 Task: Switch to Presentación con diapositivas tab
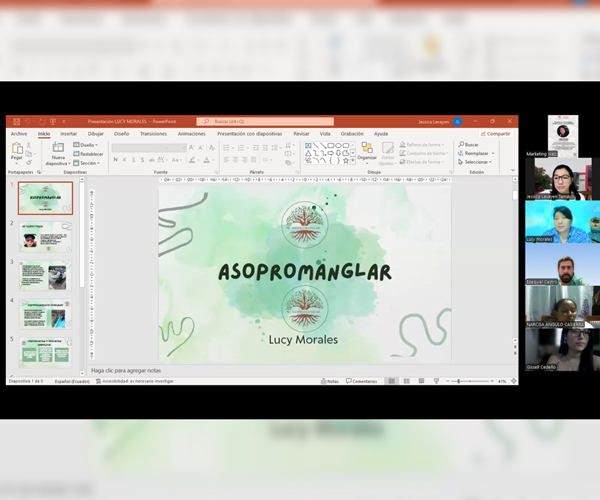click(249, 134)
